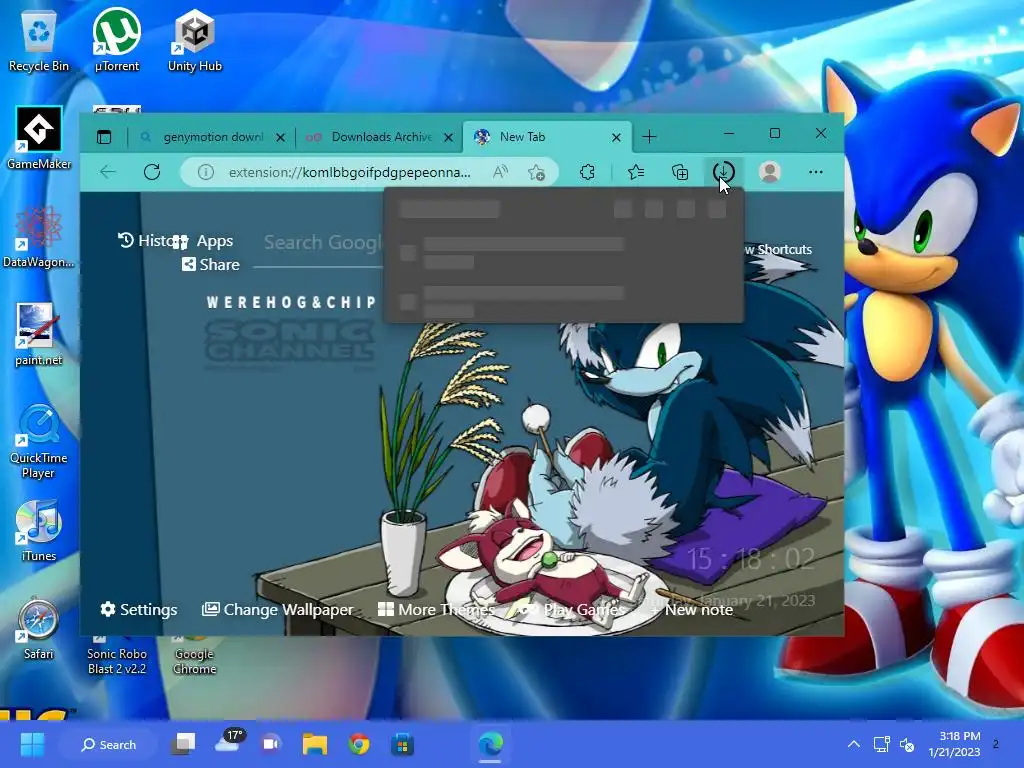Open Microsoft Store from the taskbar
The image size is (1024, 768).
402,744
